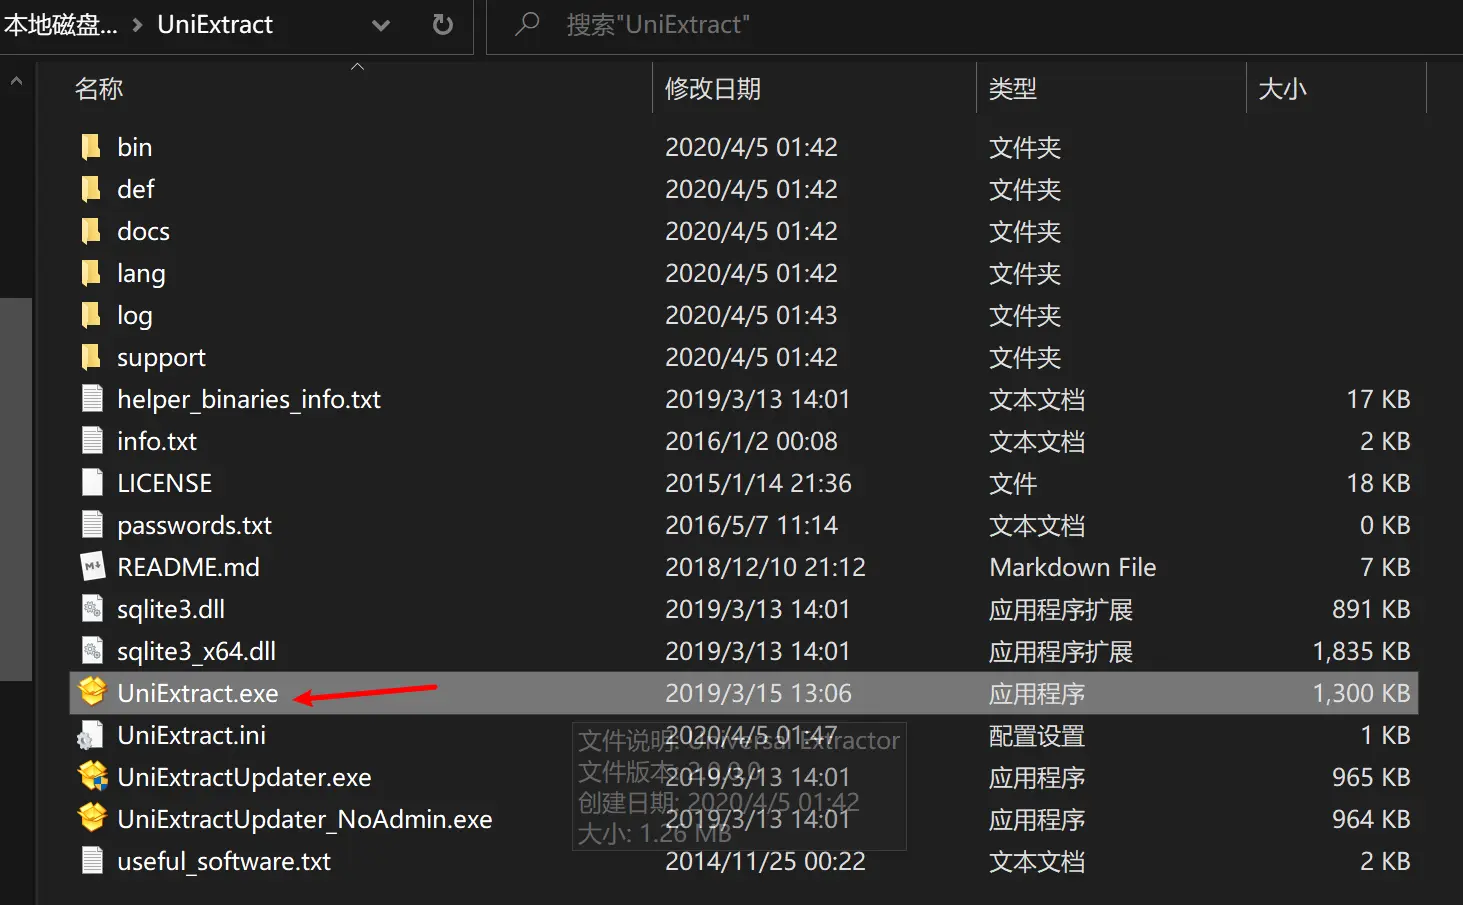Click the 搜索"UniExtract" search field

(x=900, y=25)
